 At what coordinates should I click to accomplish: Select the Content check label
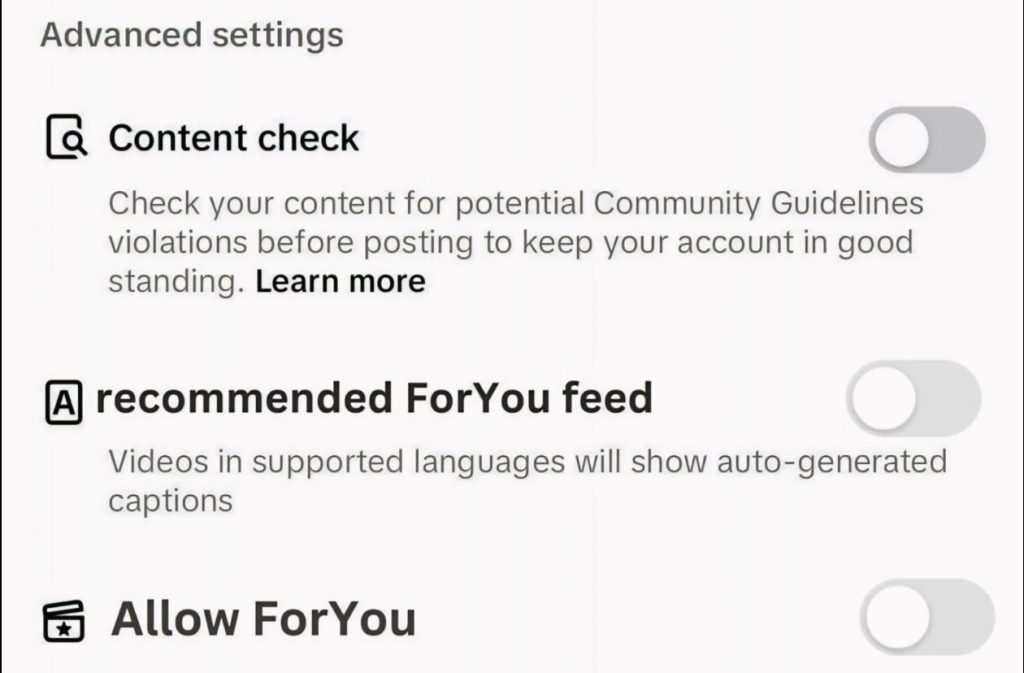click(233, 138)
